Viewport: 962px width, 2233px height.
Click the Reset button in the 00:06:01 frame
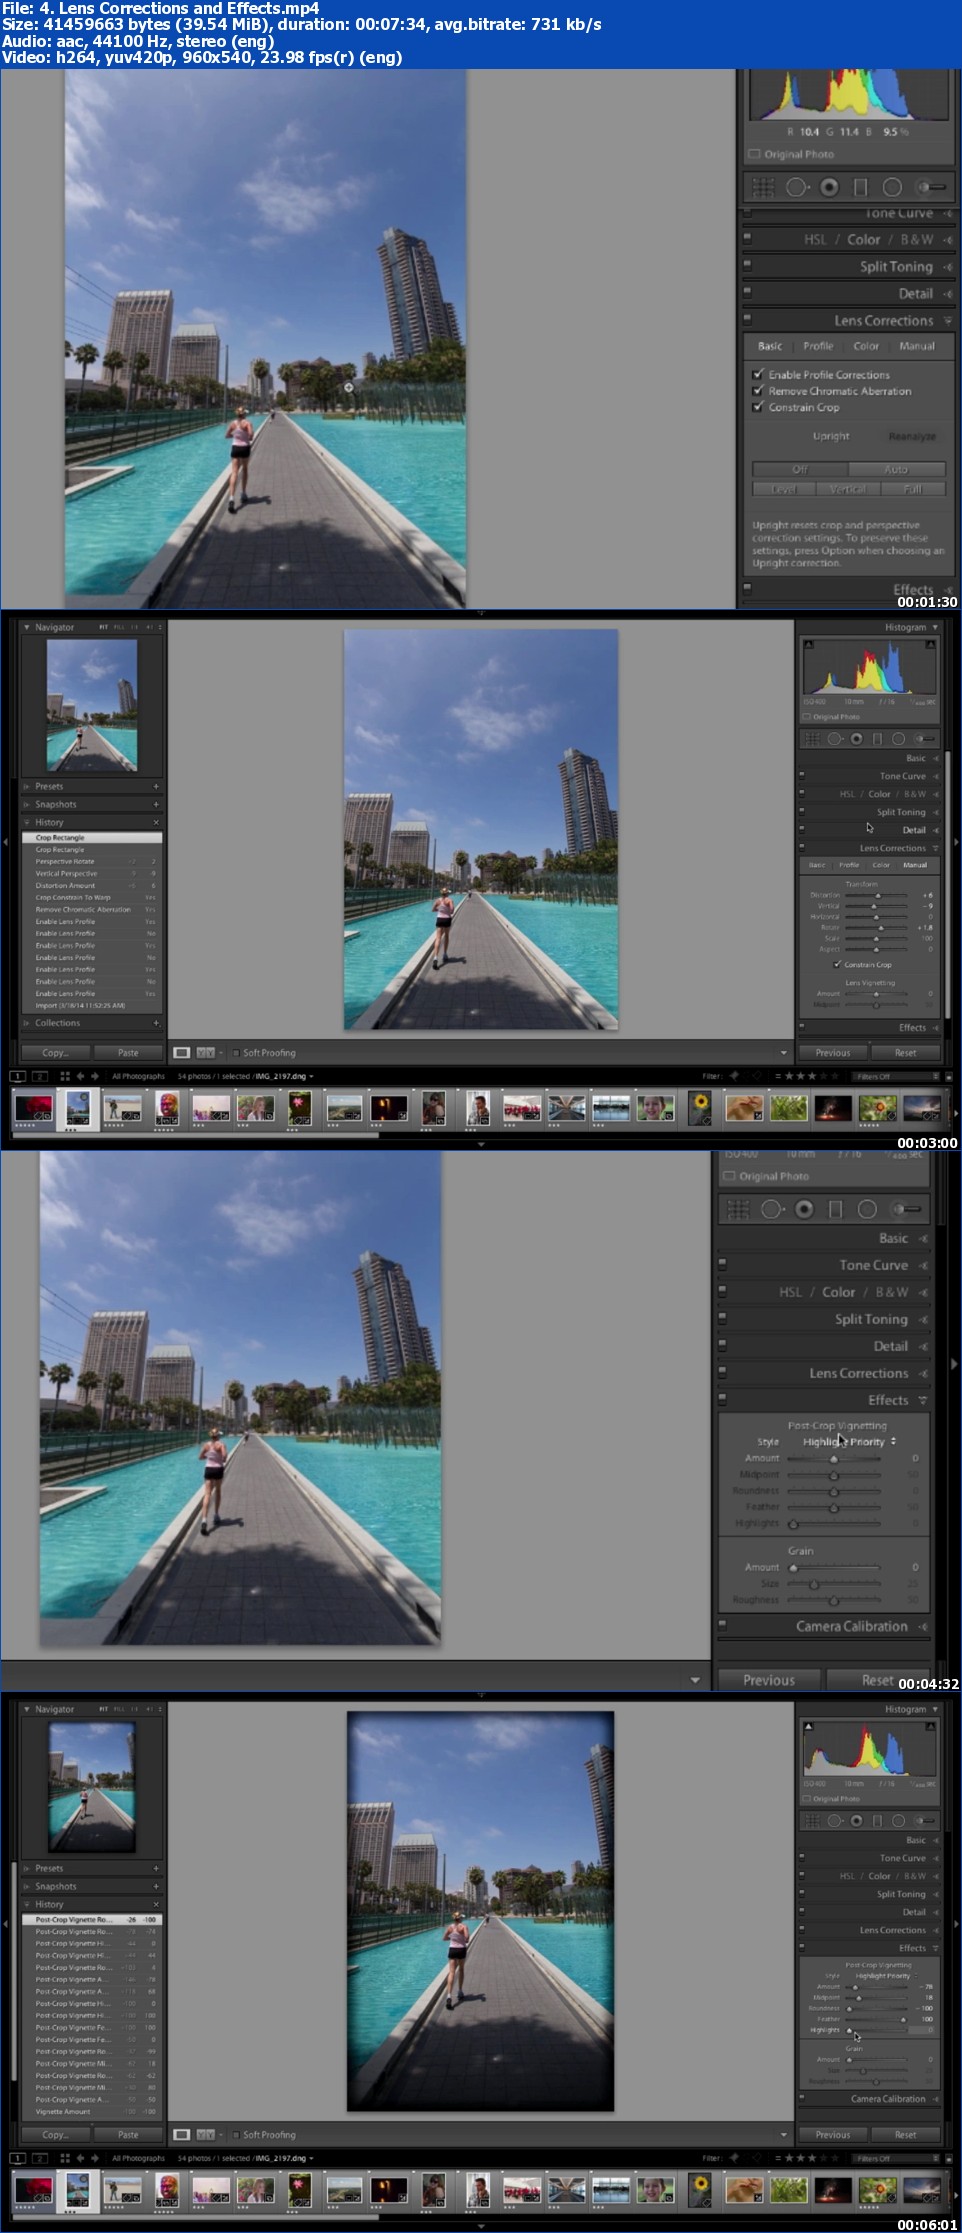tap(905, 2134)
